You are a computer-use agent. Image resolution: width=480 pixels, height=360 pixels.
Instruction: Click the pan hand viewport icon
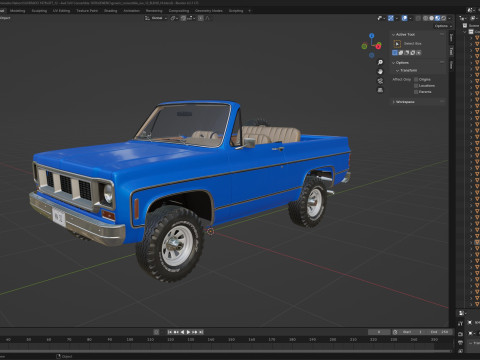(380, 72)
